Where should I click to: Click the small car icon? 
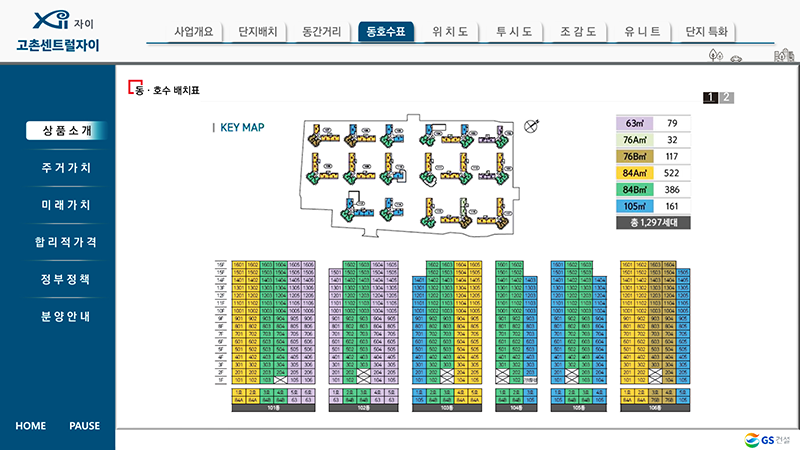[x=736, y=59]
